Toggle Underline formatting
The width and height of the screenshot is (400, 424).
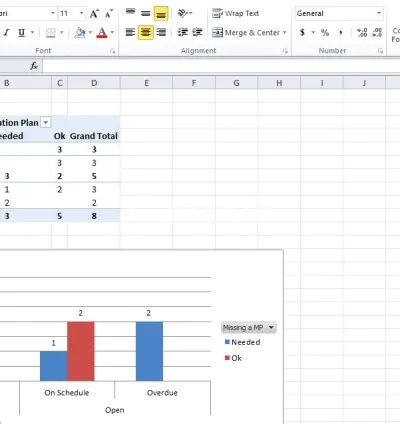21,33
